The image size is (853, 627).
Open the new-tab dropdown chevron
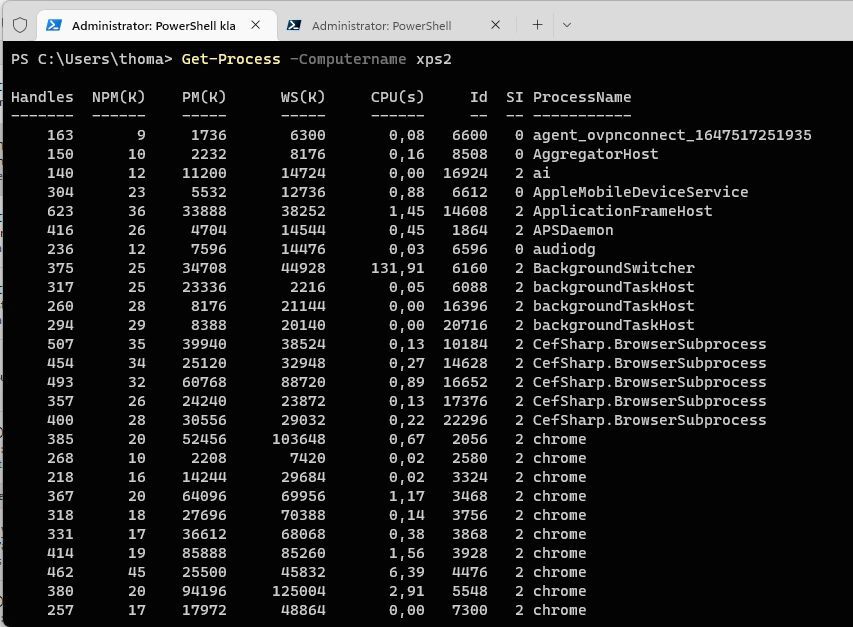click(x=566, y=24)
